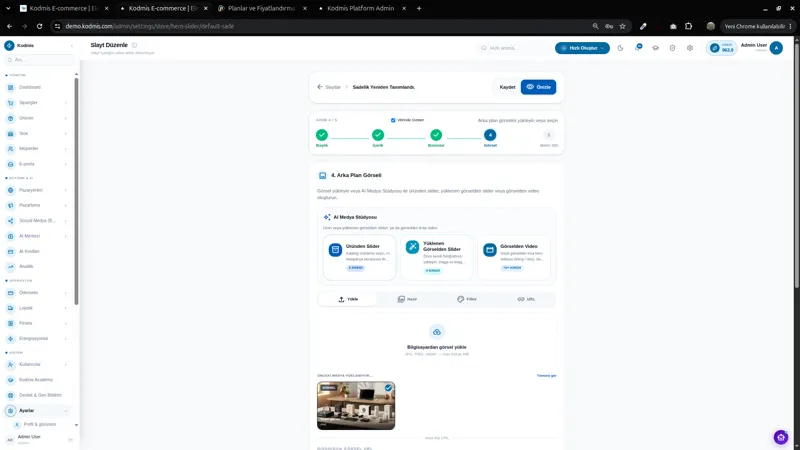Open the Siparişler sidebar icon
800x450 pixels.
(11, 103)
